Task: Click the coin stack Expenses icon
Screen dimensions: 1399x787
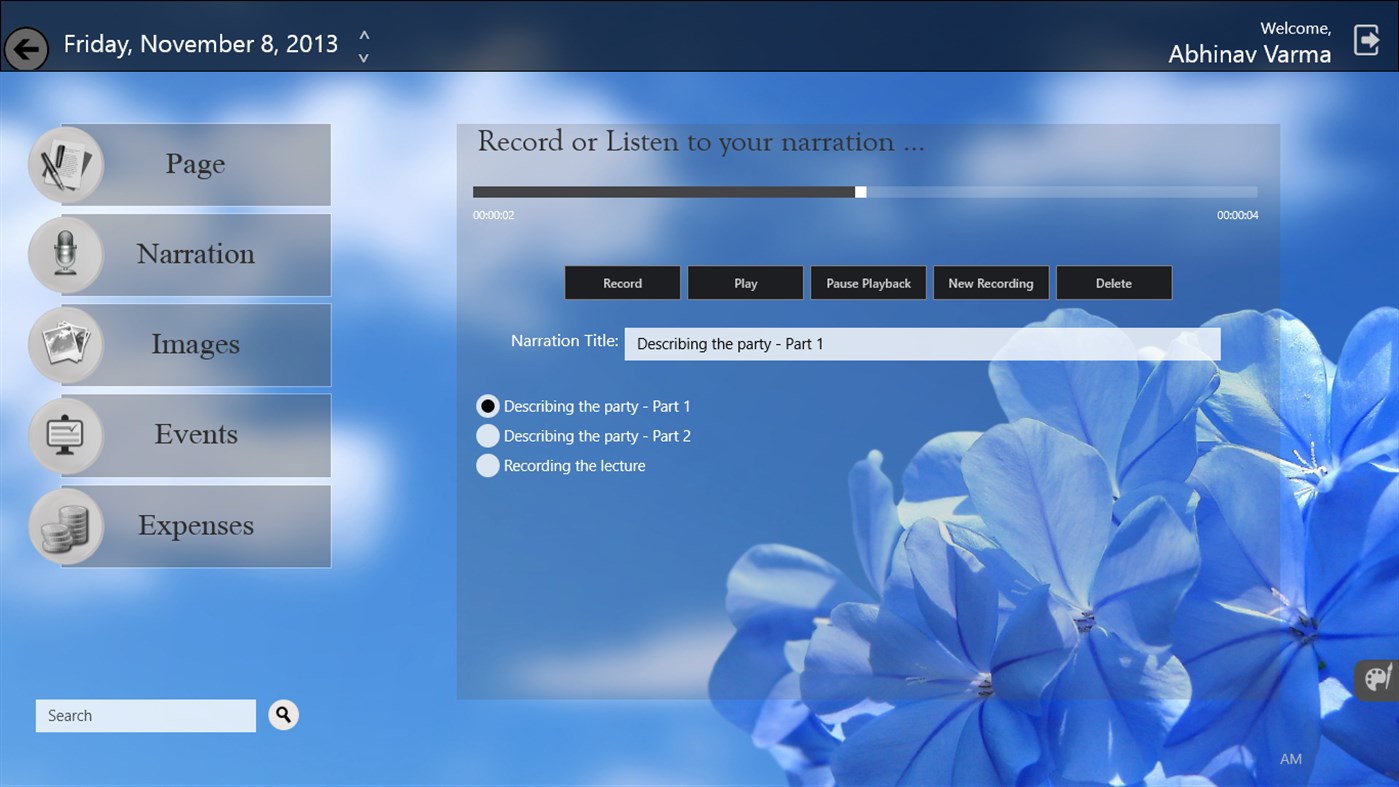Action: point(66,526)
